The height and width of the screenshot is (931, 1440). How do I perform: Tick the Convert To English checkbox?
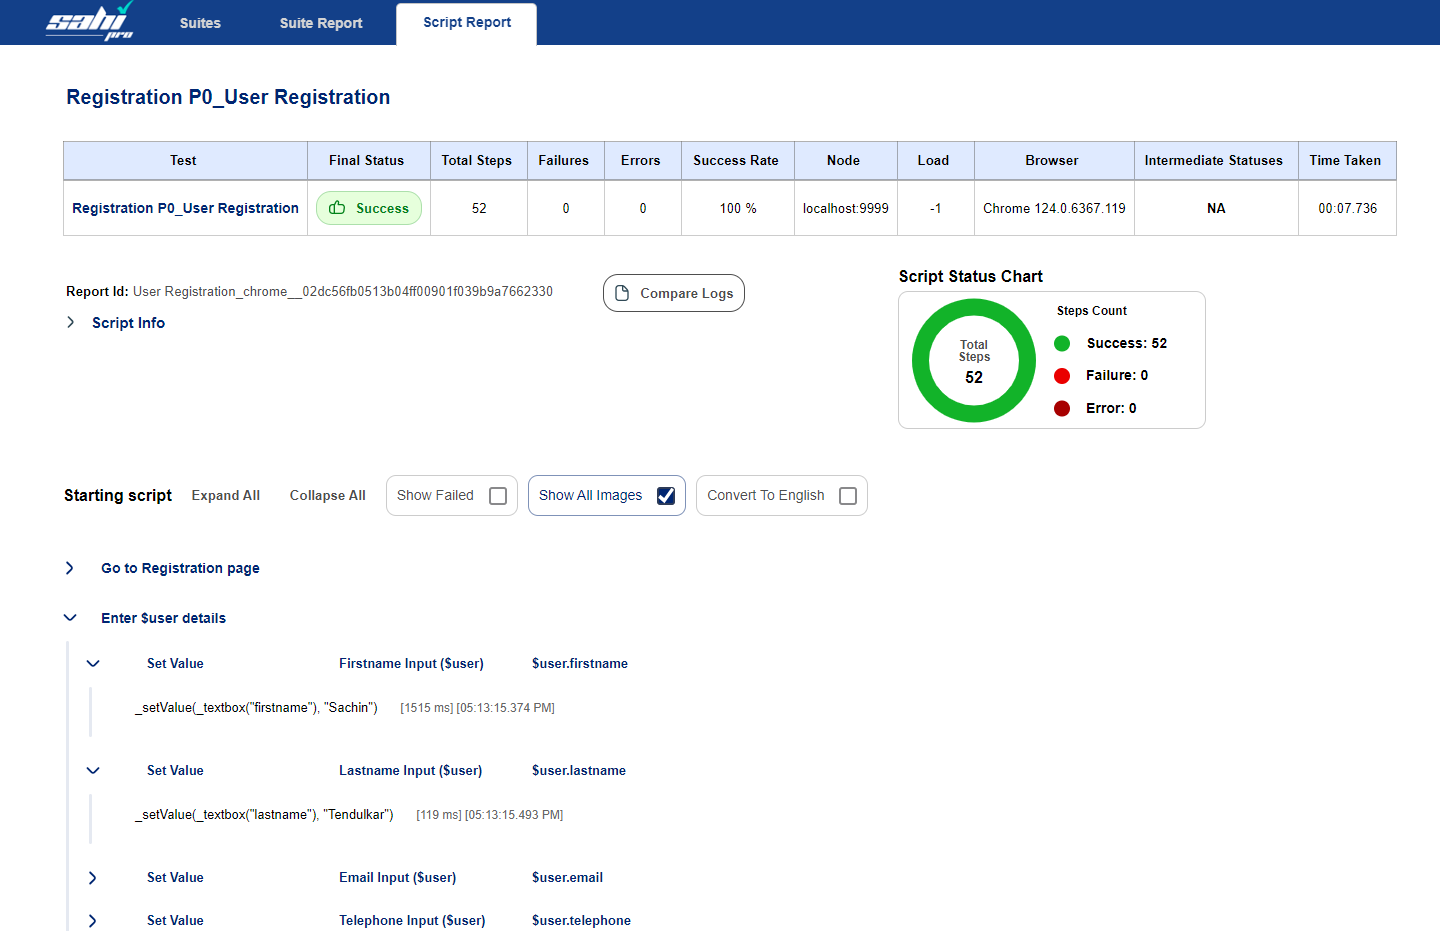tap(848, 496)
